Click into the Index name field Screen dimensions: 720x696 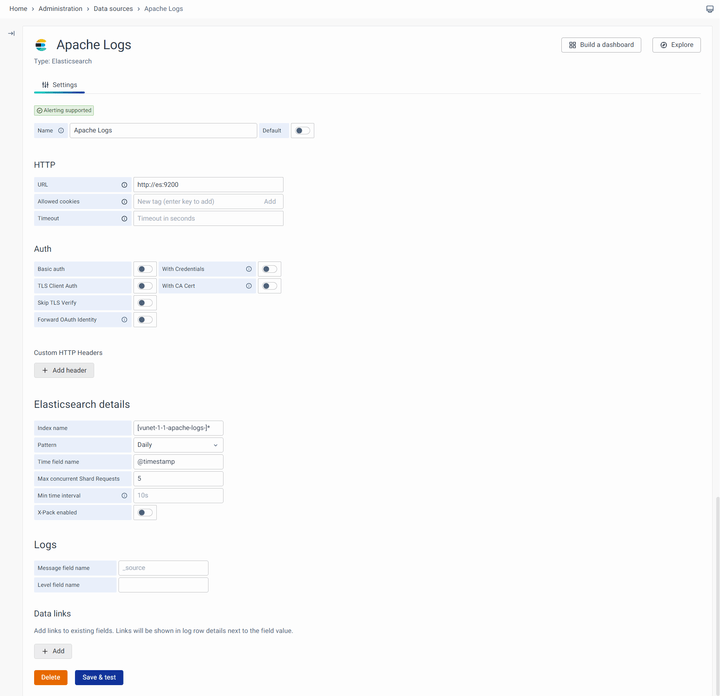pyautogui.click(x=178, y=428)
